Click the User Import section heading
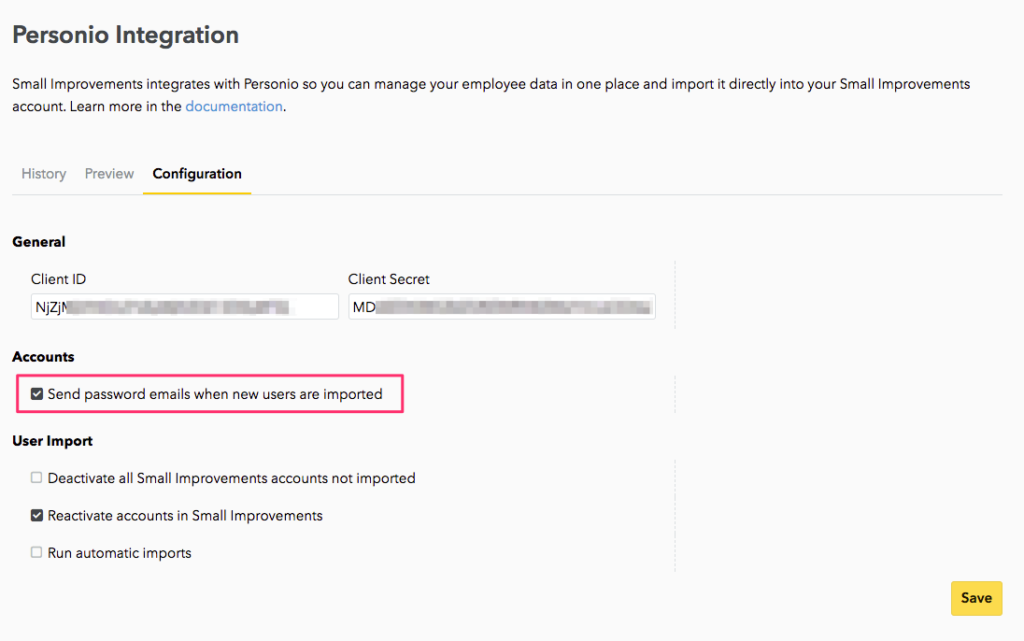 52,441
